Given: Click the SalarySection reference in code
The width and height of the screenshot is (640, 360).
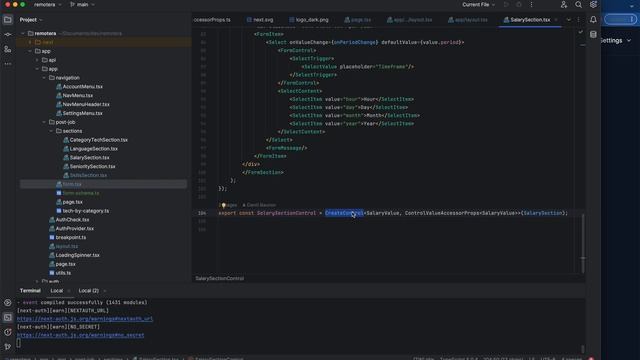Looking at the screenshot, I should coord(542,213).
